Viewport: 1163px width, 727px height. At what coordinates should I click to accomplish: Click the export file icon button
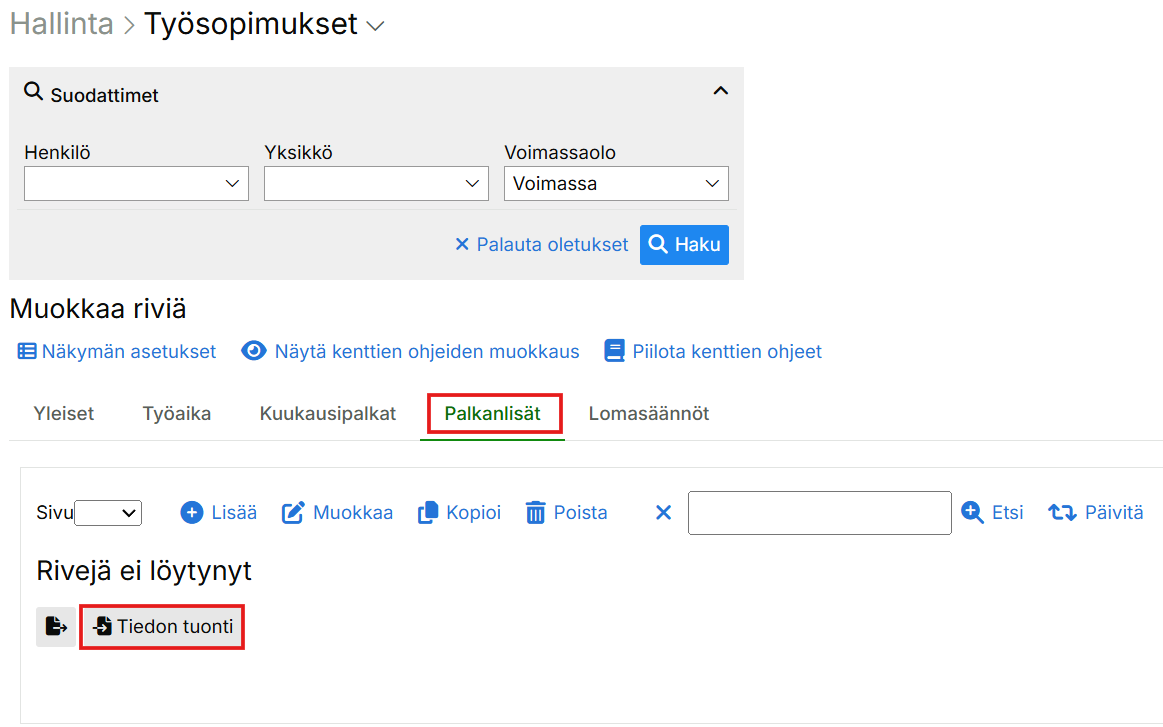pyautogui.click(x=56, y=627)
